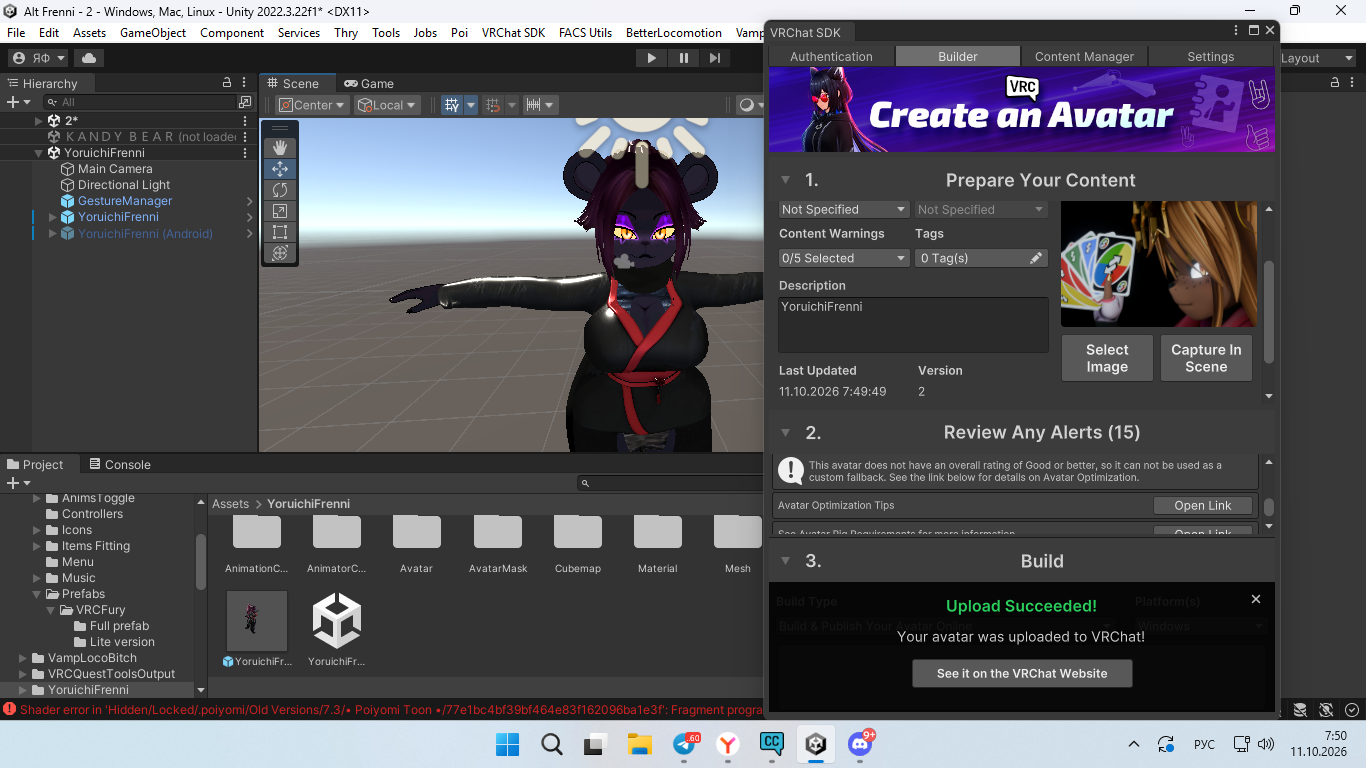Toggle the Hierarchy panel lock
The height and width of the screenshot is (768, 1366).
click(x=227, y=83)
